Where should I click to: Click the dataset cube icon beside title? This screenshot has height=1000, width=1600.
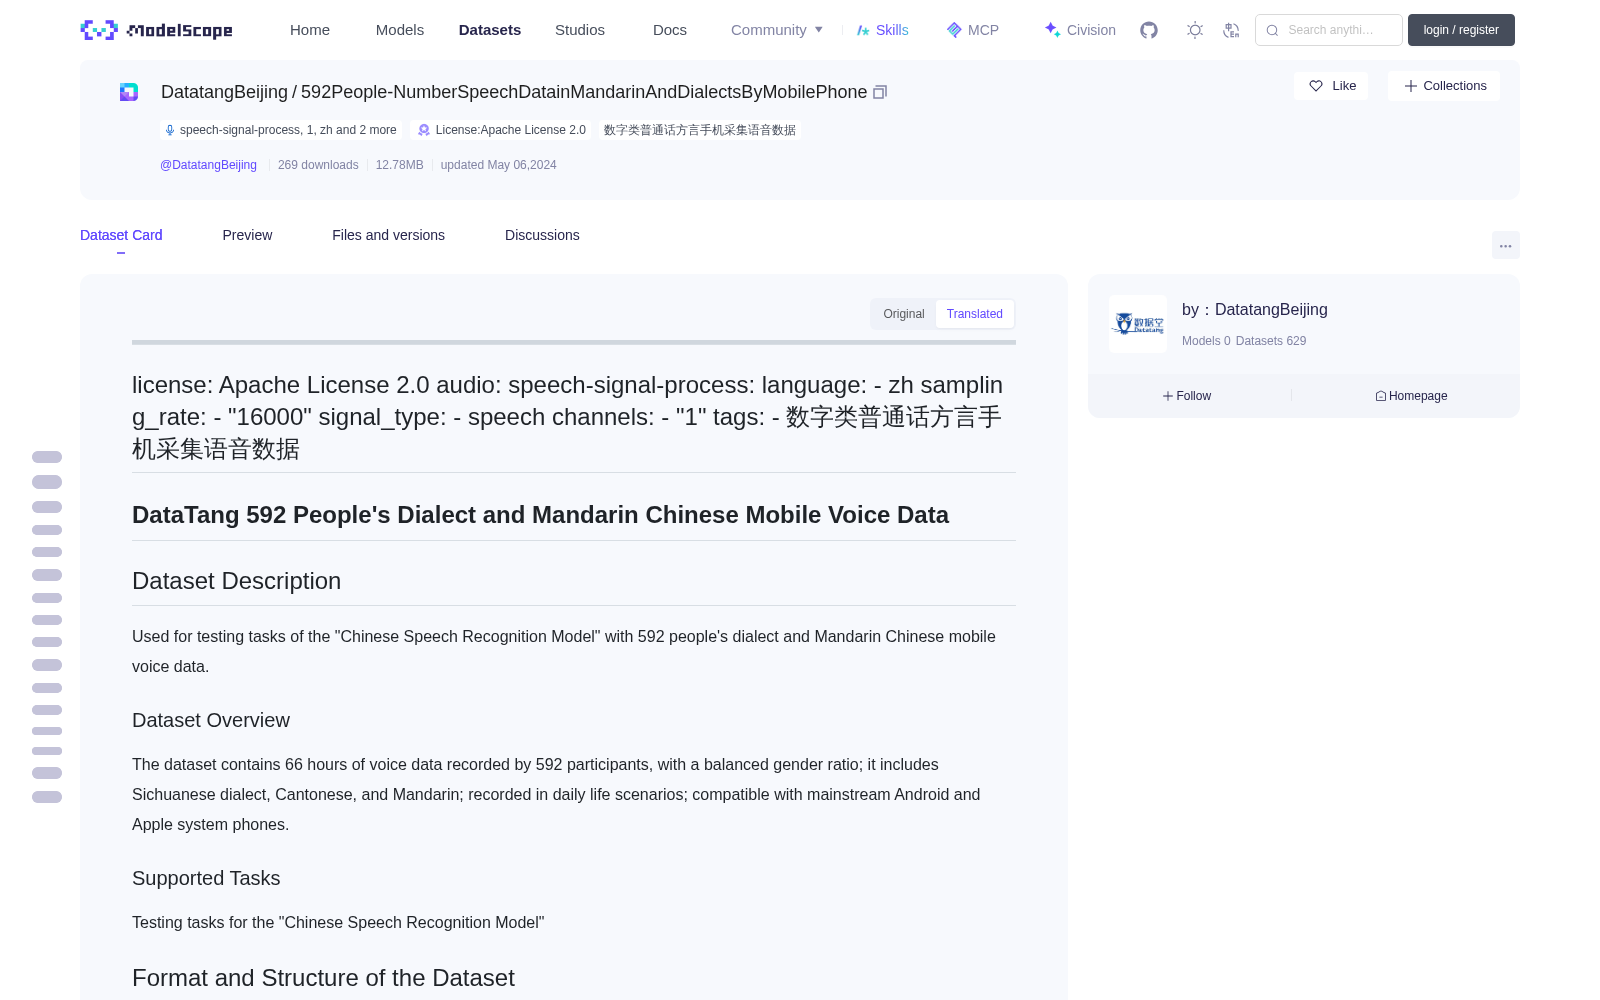129,92
